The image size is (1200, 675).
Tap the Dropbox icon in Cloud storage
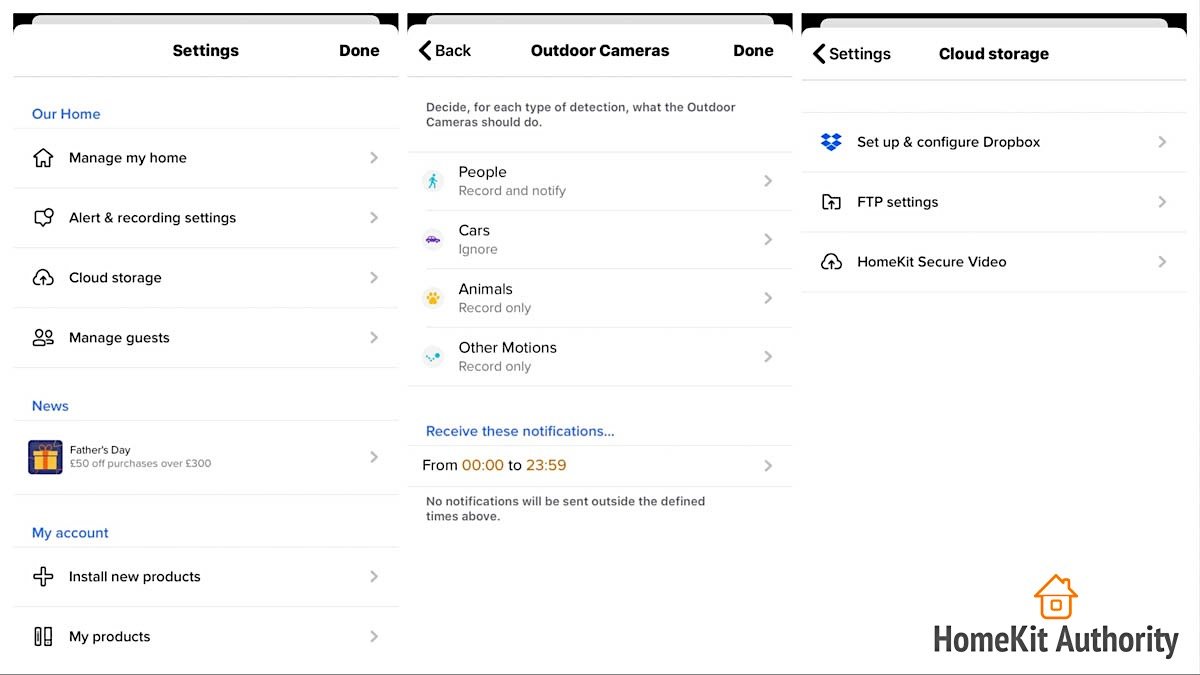click(831, 142)
